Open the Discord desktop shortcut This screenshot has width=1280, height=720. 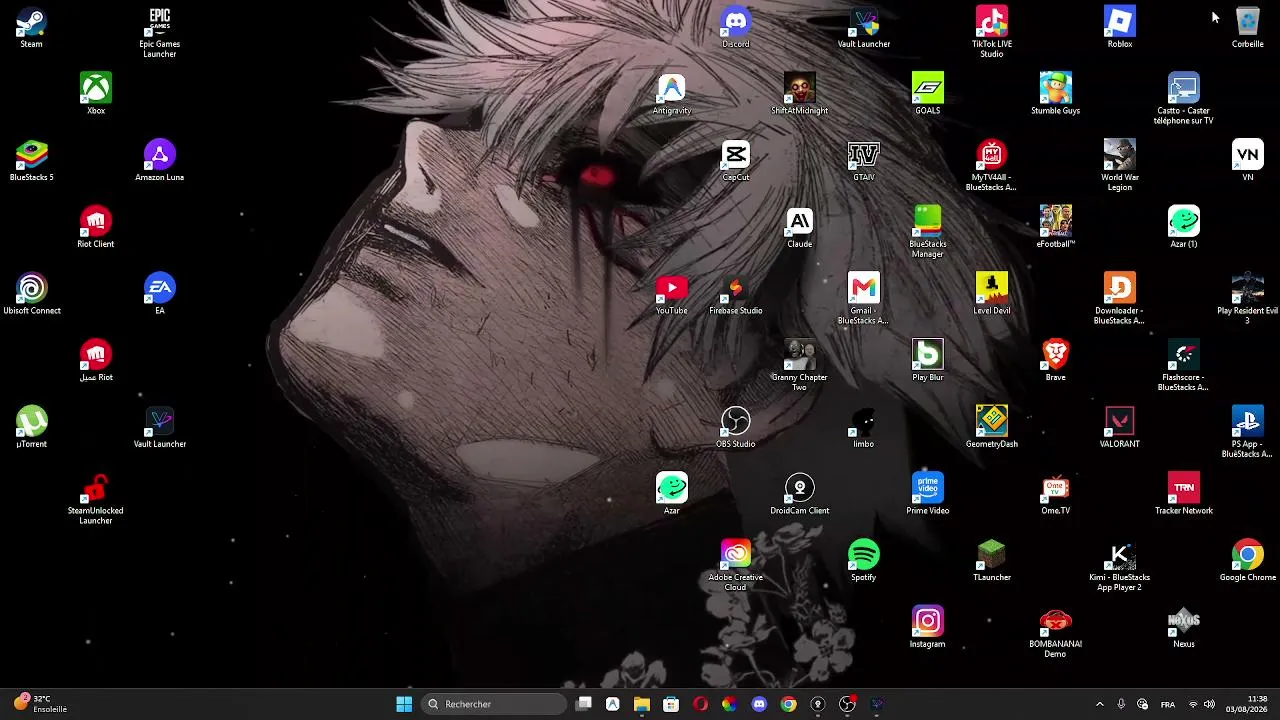736,28
